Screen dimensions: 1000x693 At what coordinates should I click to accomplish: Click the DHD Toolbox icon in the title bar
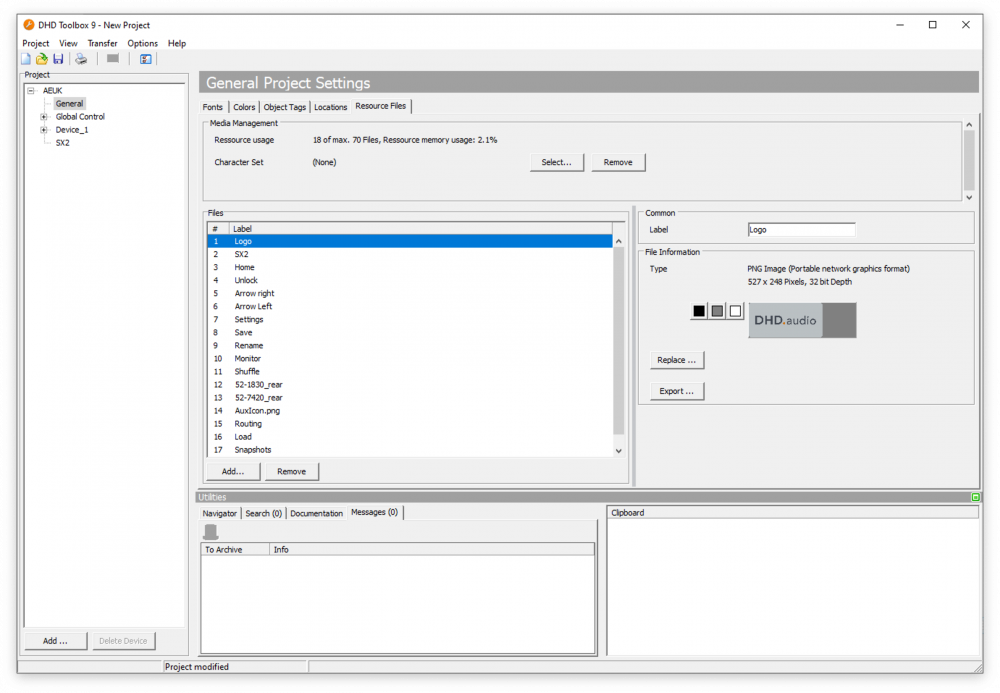pyautogui.click(x=27, y=25)
